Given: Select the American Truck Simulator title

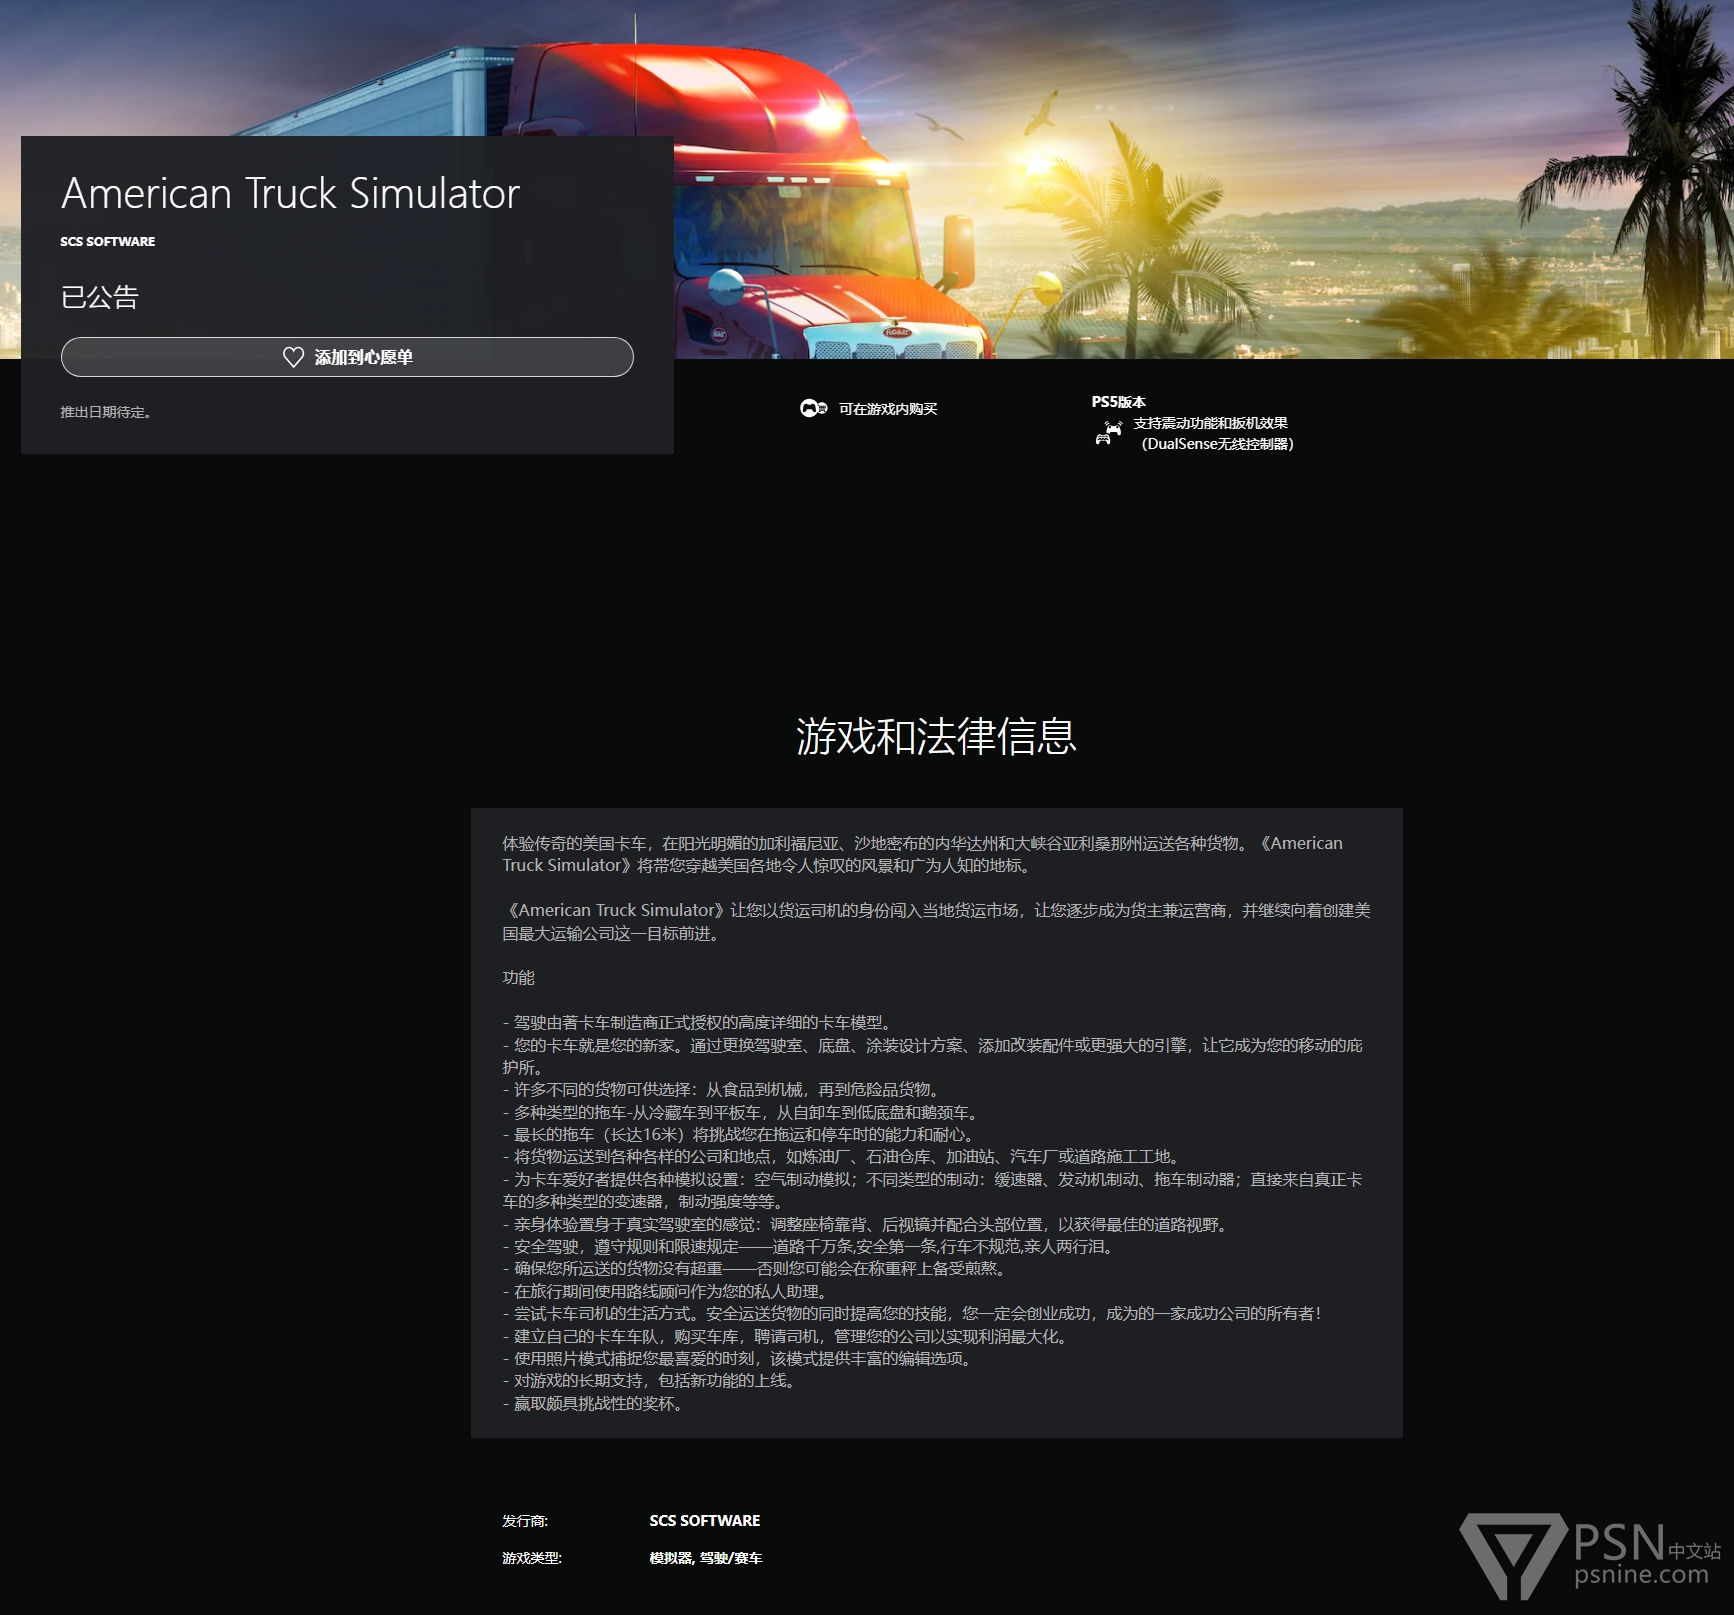Looking at the screenshot, I should pyautogui.click(x=291, y=193).
